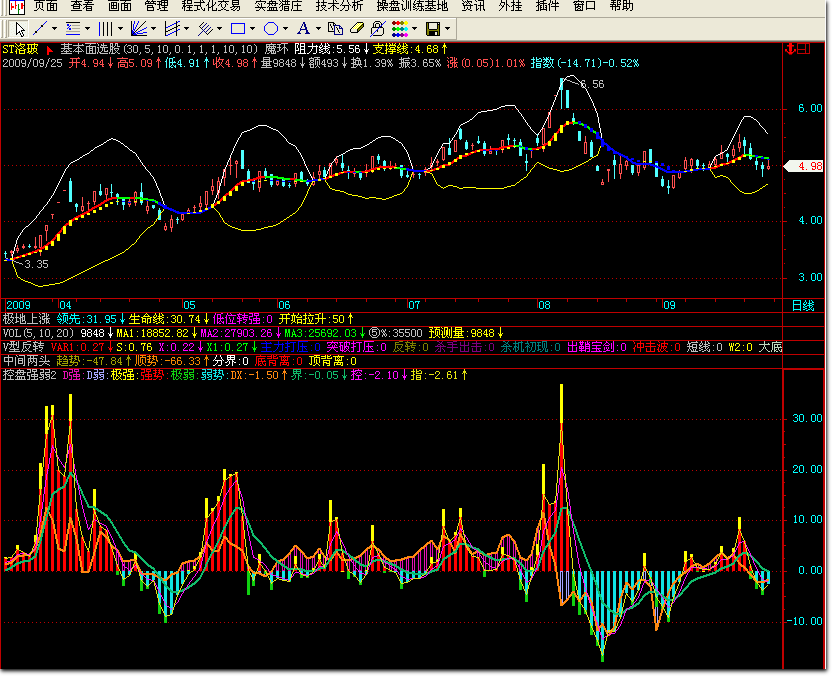Screen dimensions: 833x676
Task: Select the parallel channel lines tool
Action: click(172, 29)
